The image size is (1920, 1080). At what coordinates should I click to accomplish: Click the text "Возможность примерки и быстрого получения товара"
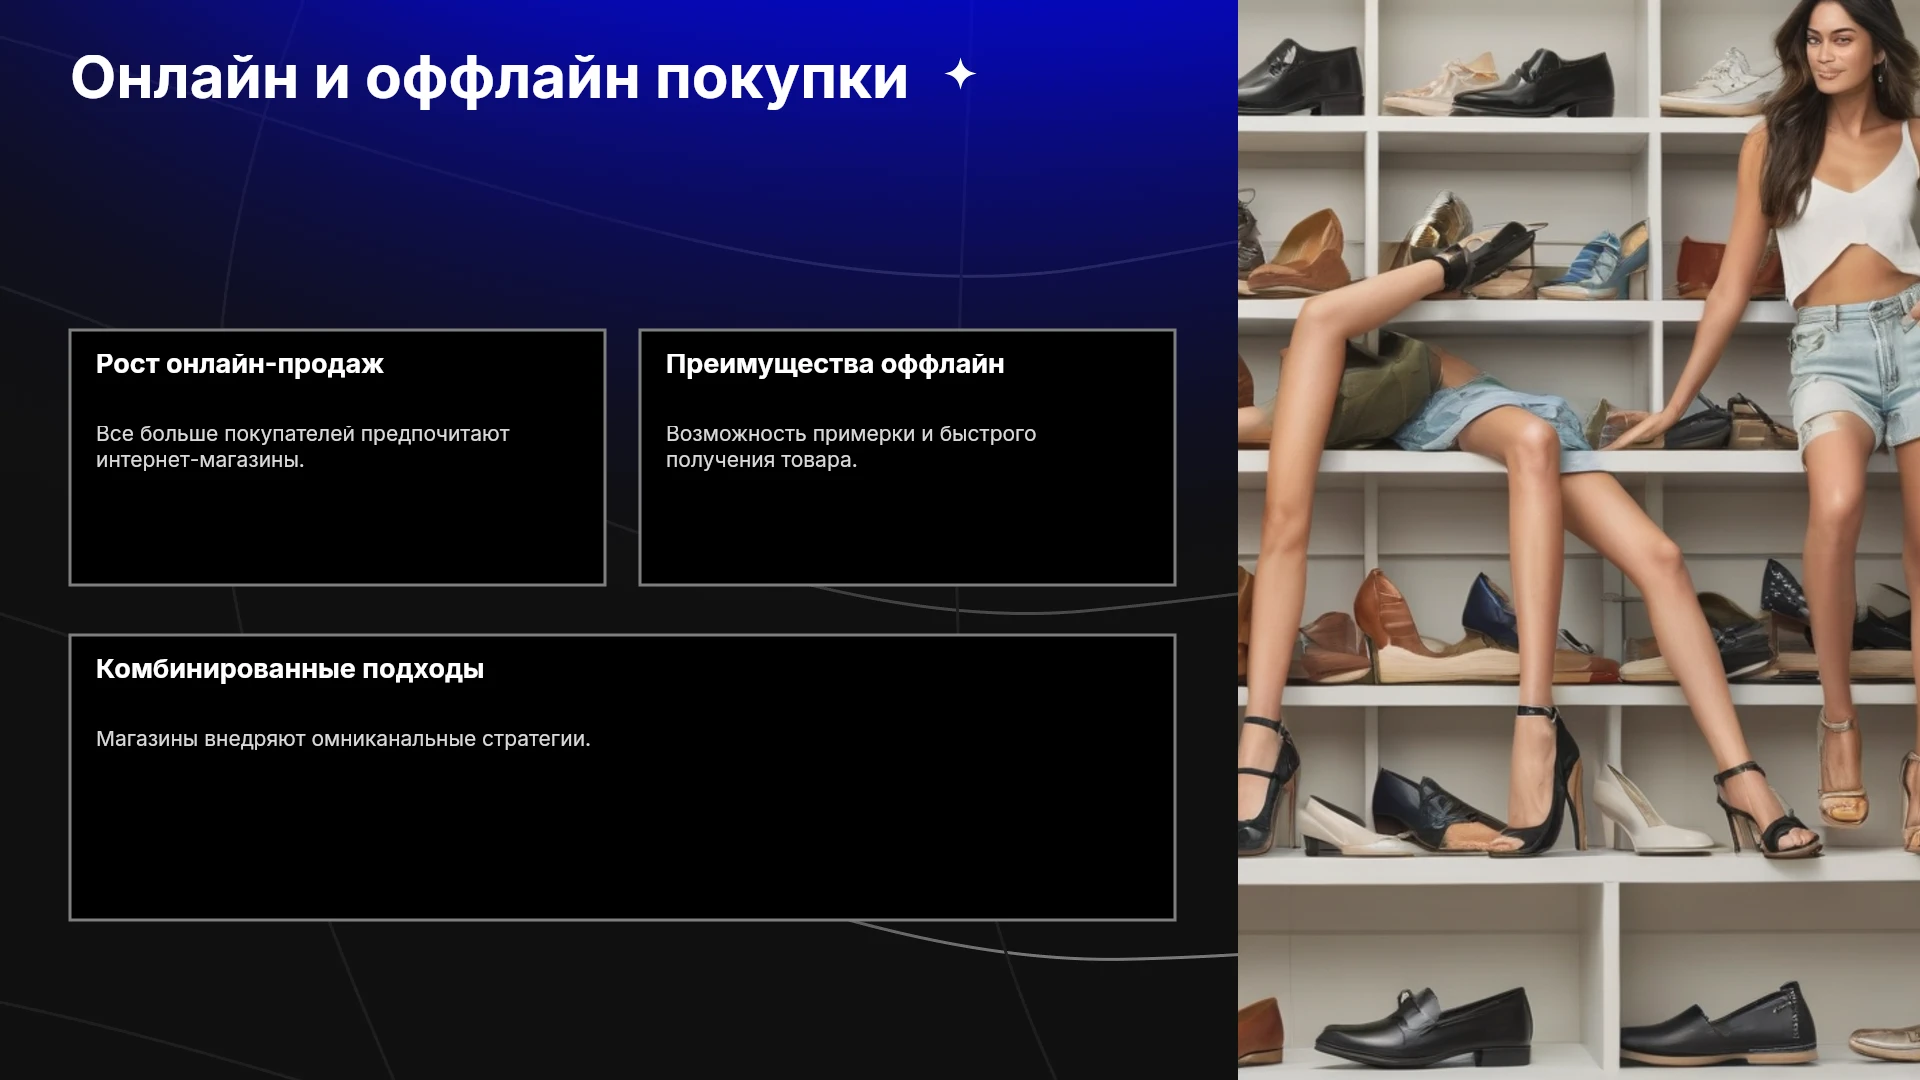(851, 447)
